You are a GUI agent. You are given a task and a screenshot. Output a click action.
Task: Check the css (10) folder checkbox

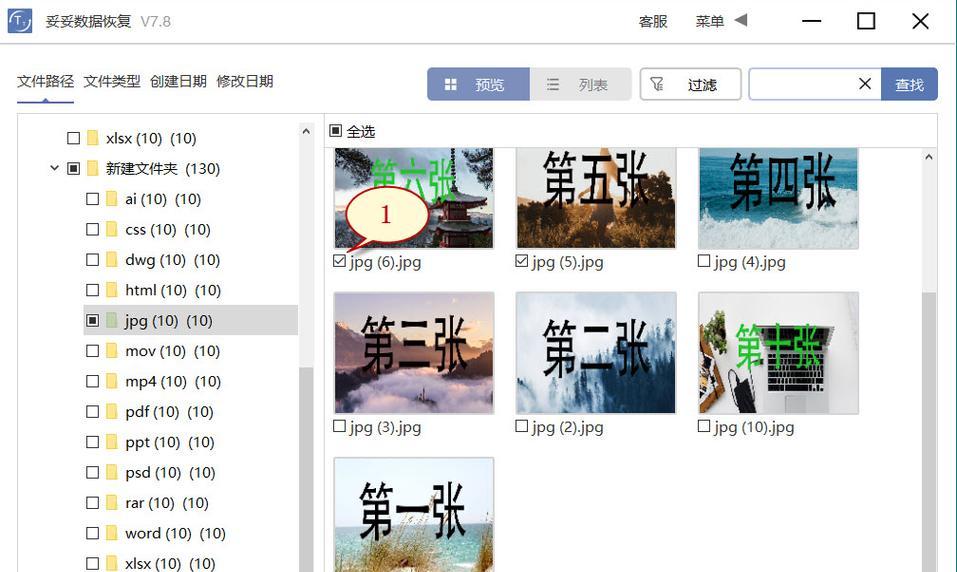coord(92,229)
